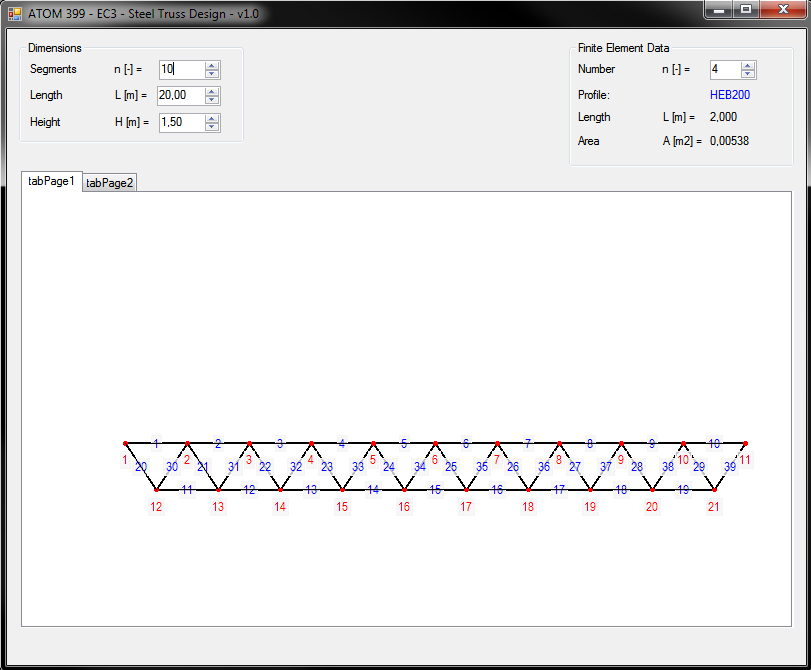The image size is (811, 670).
Task: Select red node label 2 on top chord
Action: coord(187,460)
